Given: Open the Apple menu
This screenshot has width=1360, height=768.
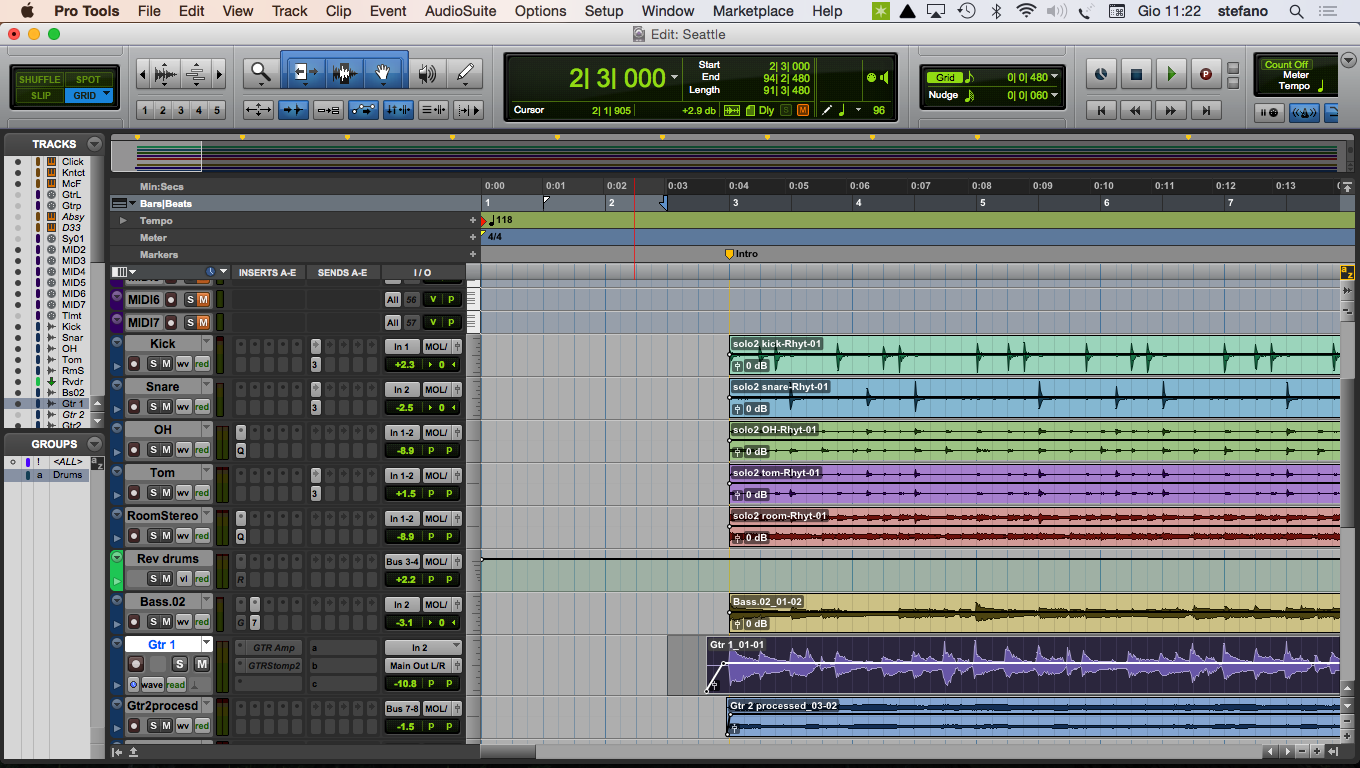Looking at the screenshot, I should point(27,11).
